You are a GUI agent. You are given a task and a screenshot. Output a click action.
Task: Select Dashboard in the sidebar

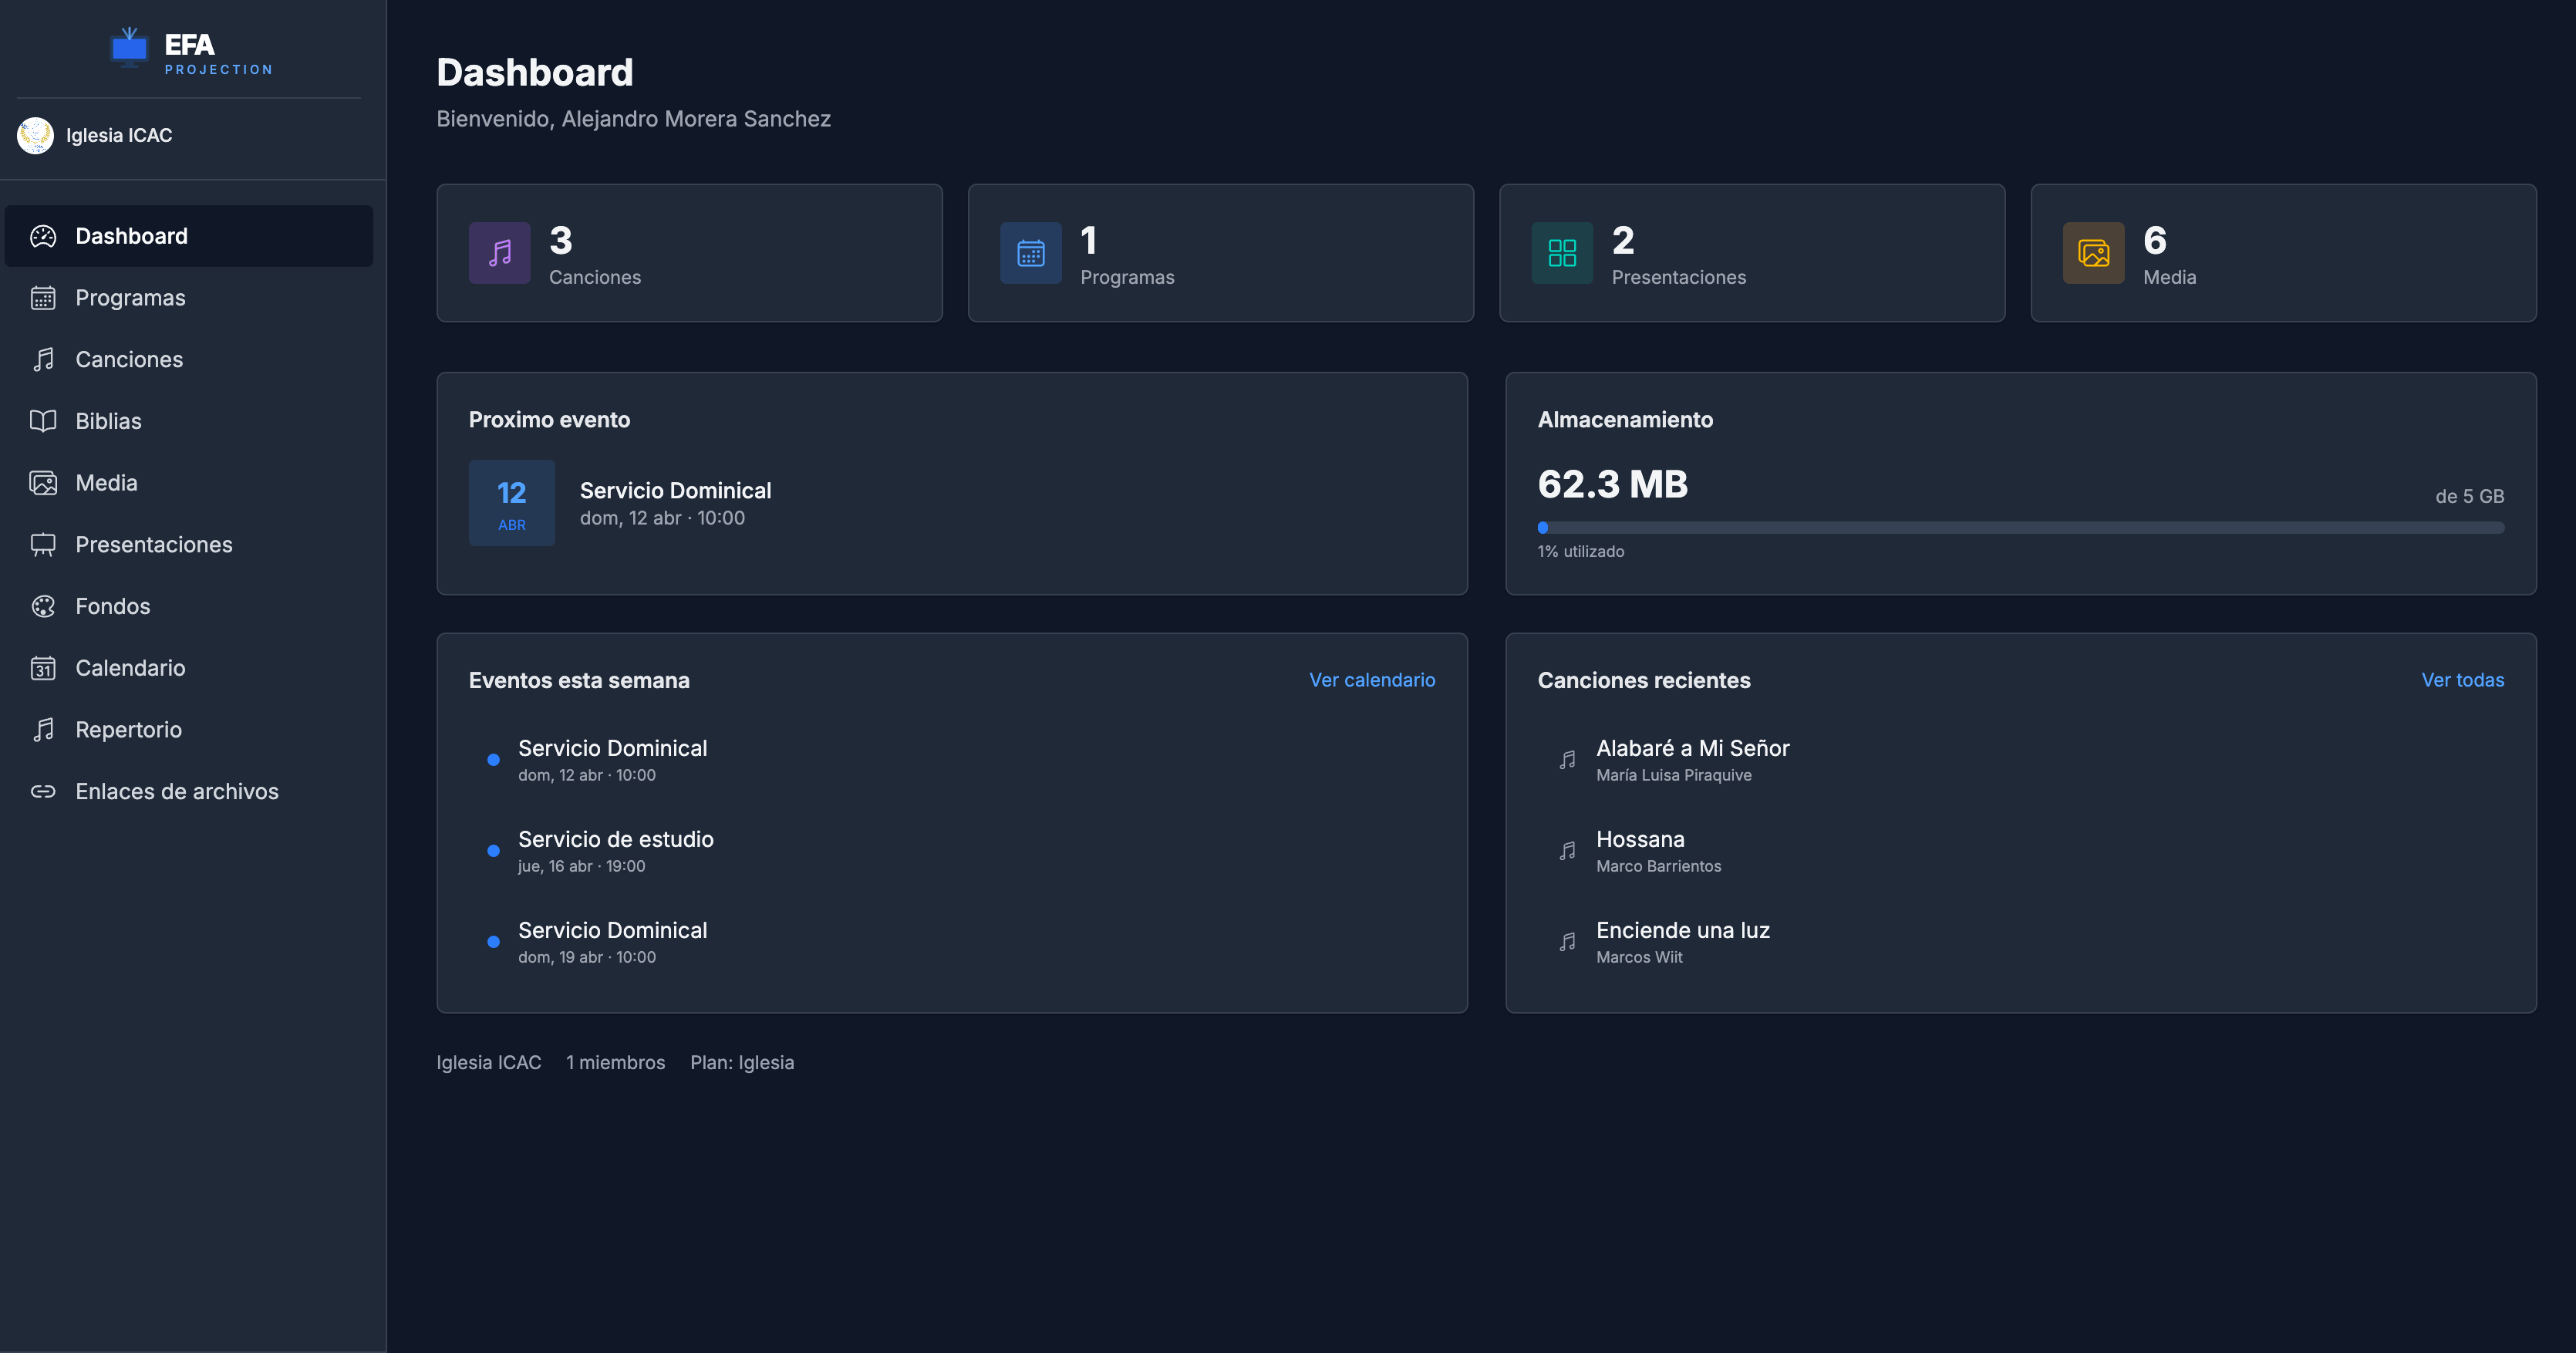point(131,235)
